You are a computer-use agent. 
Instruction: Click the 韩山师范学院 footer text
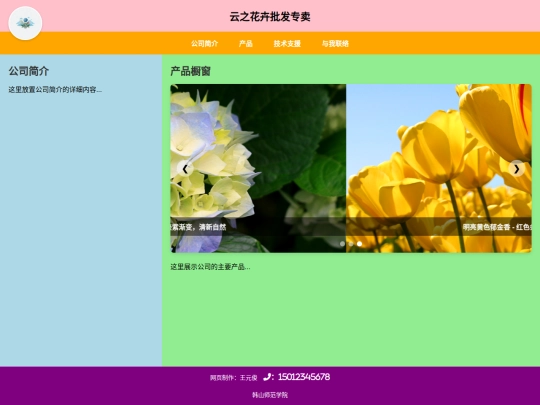coord(270,395)
